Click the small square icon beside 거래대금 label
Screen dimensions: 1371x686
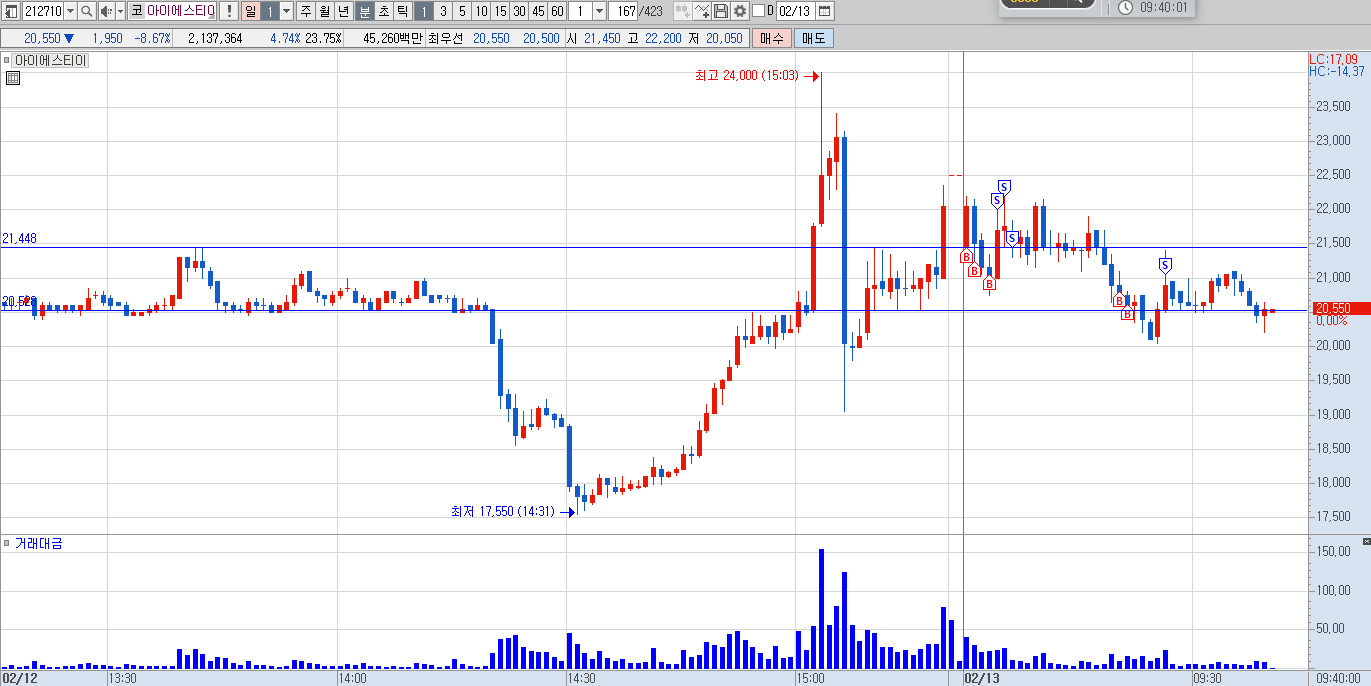coord(7,543)
